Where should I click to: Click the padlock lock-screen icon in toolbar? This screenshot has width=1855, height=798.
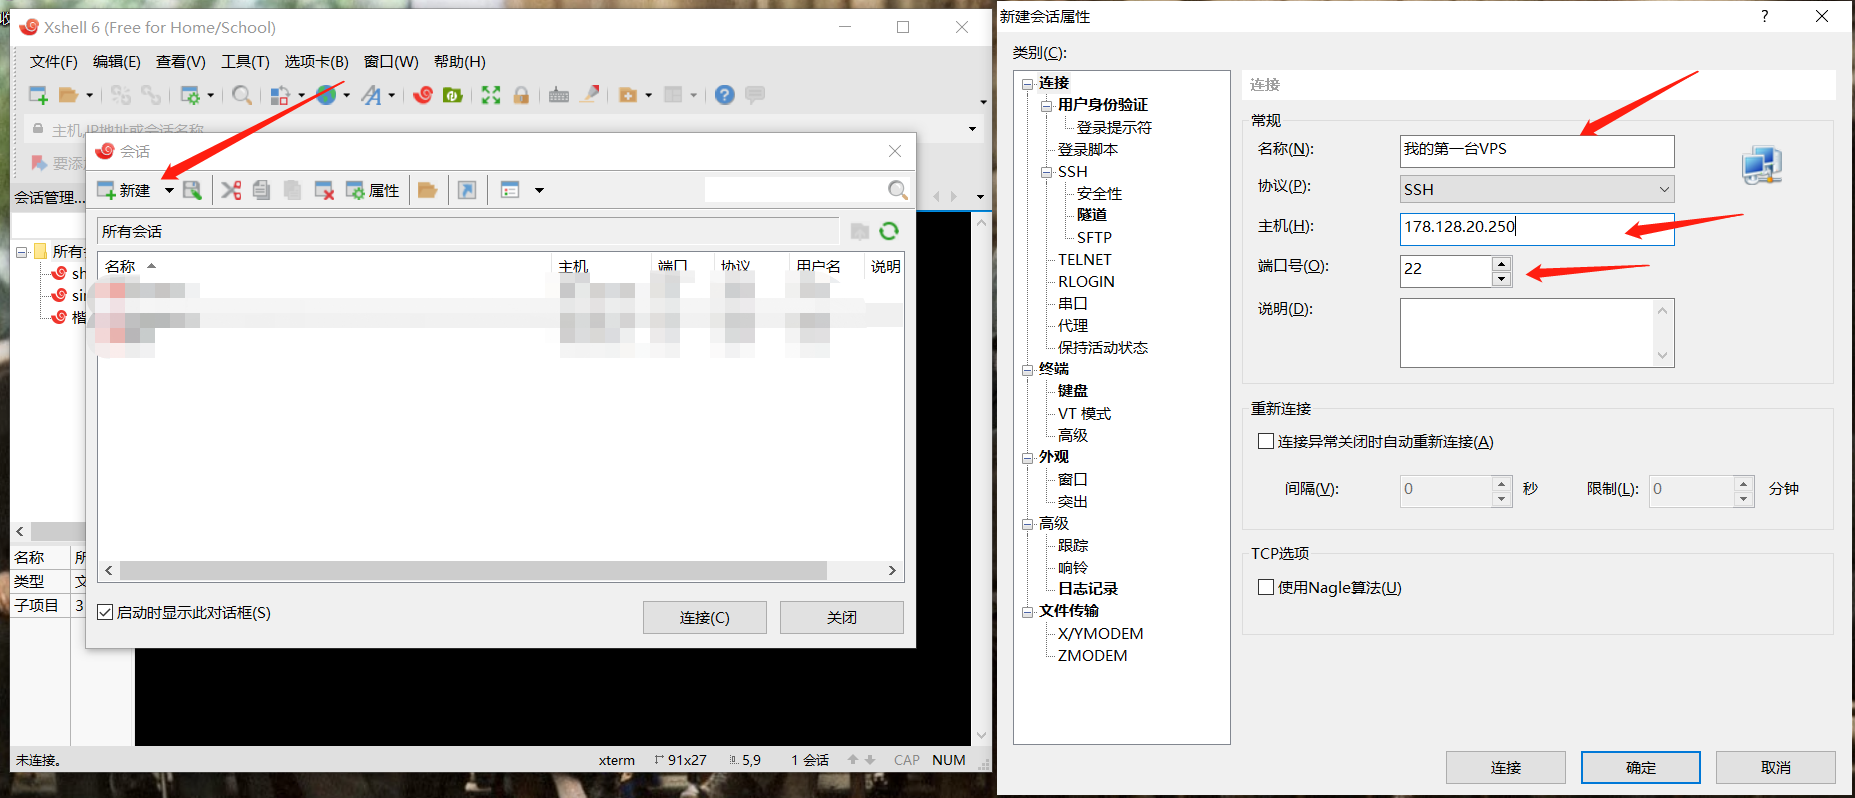(x=521, y=95)
